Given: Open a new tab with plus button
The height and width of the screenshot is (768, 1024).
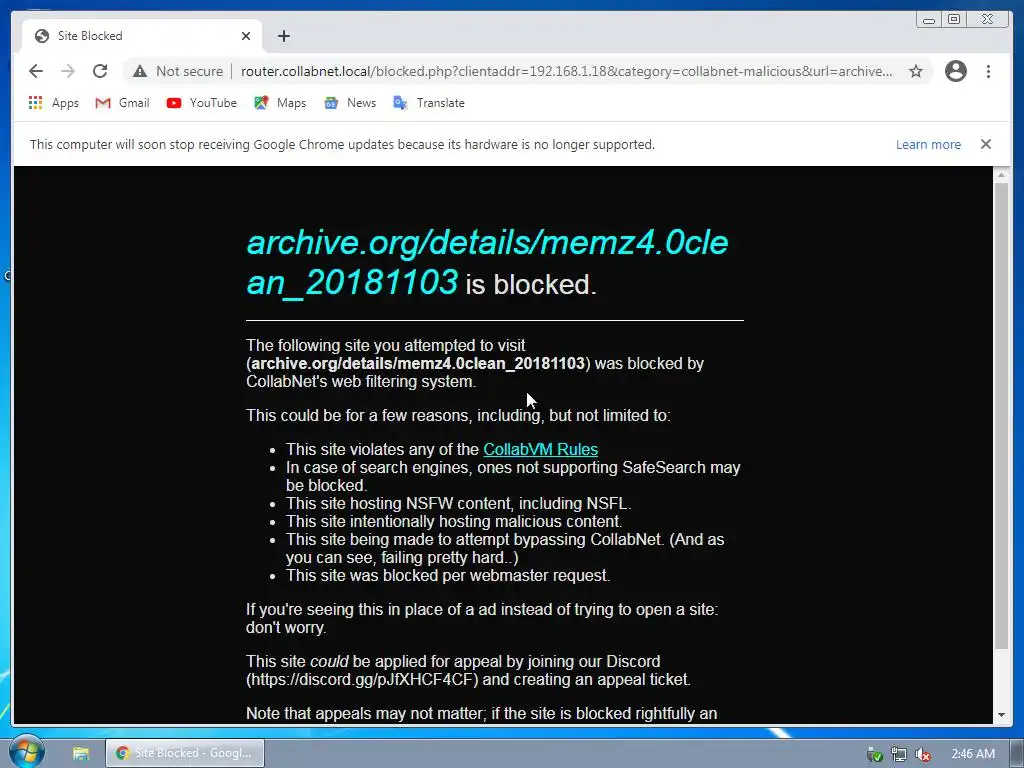Looking at the screenshot, I should click(283, 36).
